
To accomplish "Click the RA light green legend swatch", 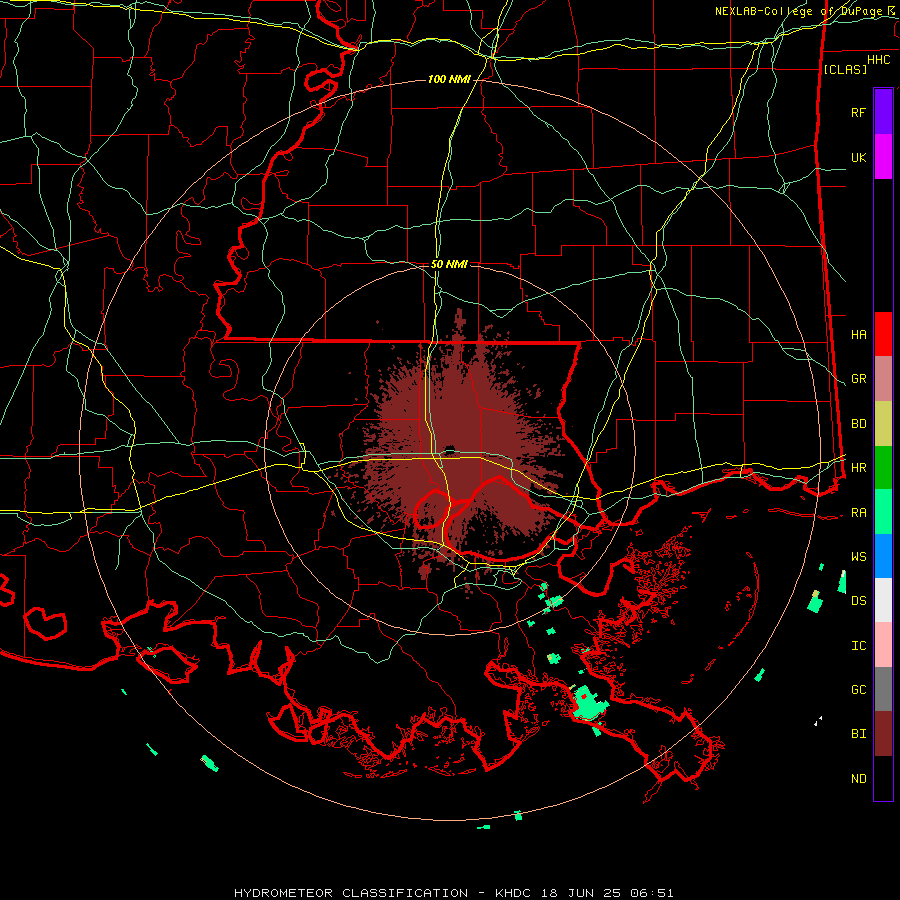I will [883, 512].
